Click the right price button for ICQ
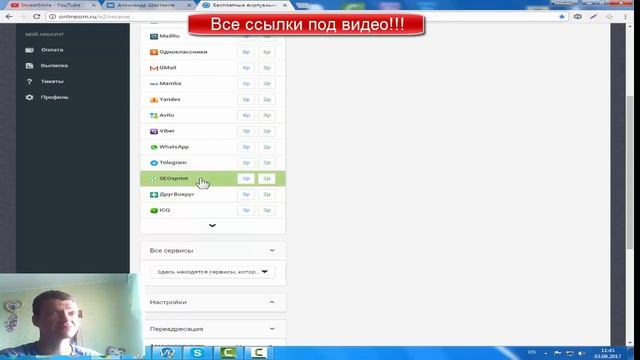The width and height of the screenshot is (640, 360). pyautogui.click(x=267, y=211)
